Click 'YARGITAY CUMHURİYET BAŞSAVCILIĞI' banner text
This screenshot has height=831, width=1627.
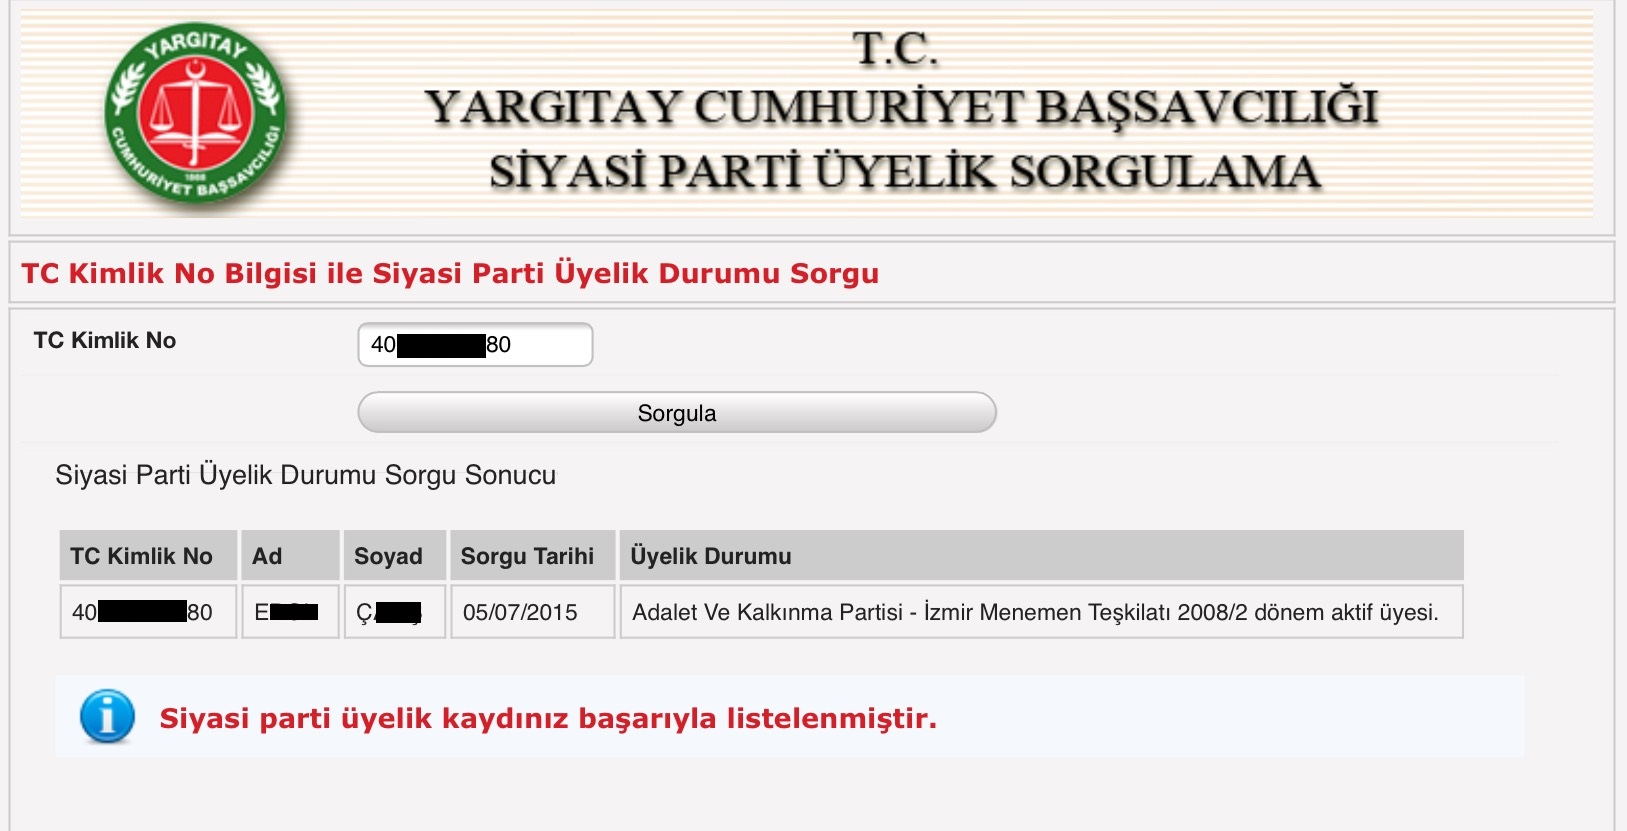902,108
